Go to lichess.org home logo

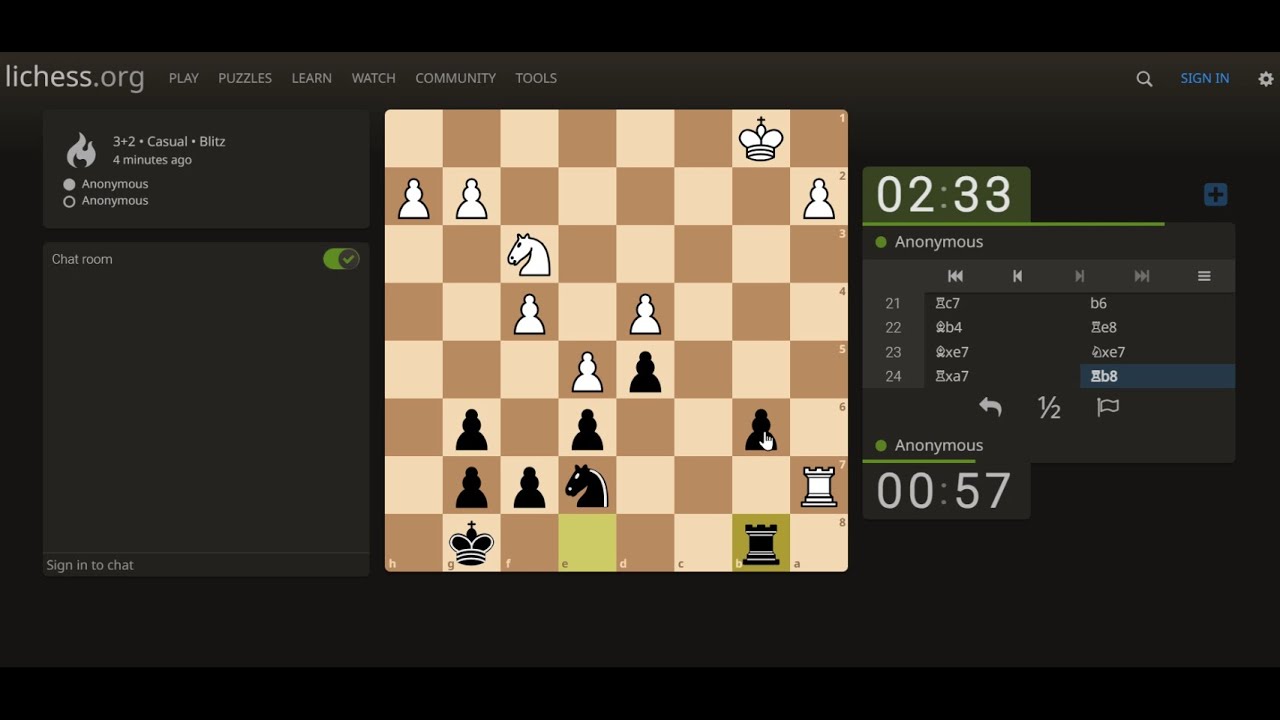pos(75,77)
